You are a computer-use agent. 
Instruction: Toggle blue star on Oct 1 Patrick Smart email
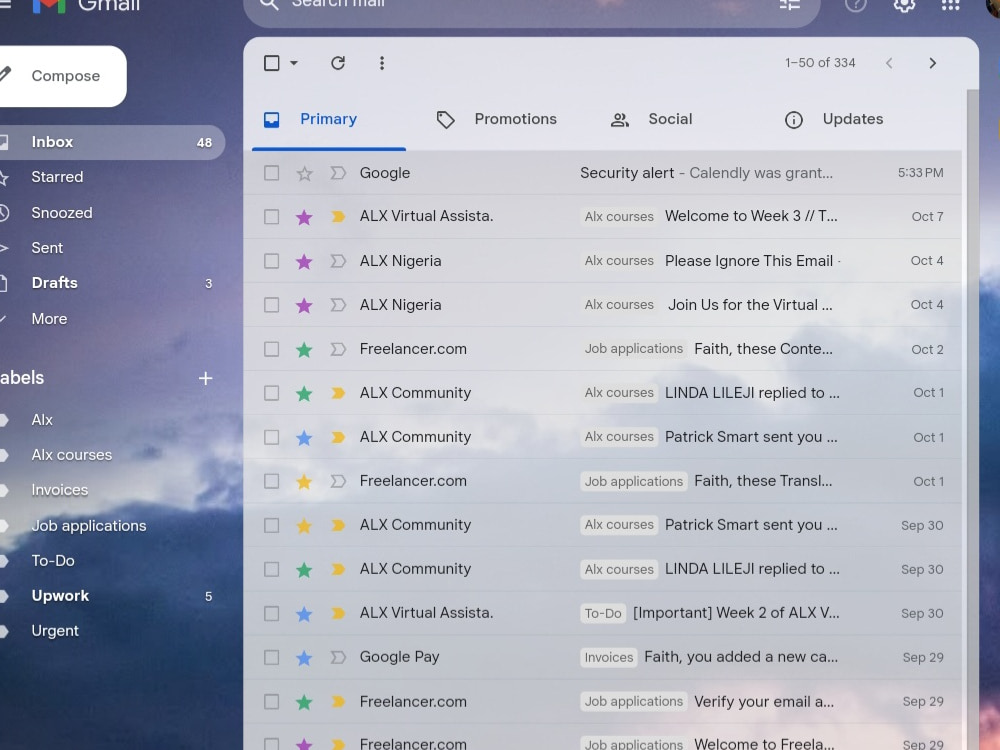point(304,437)
